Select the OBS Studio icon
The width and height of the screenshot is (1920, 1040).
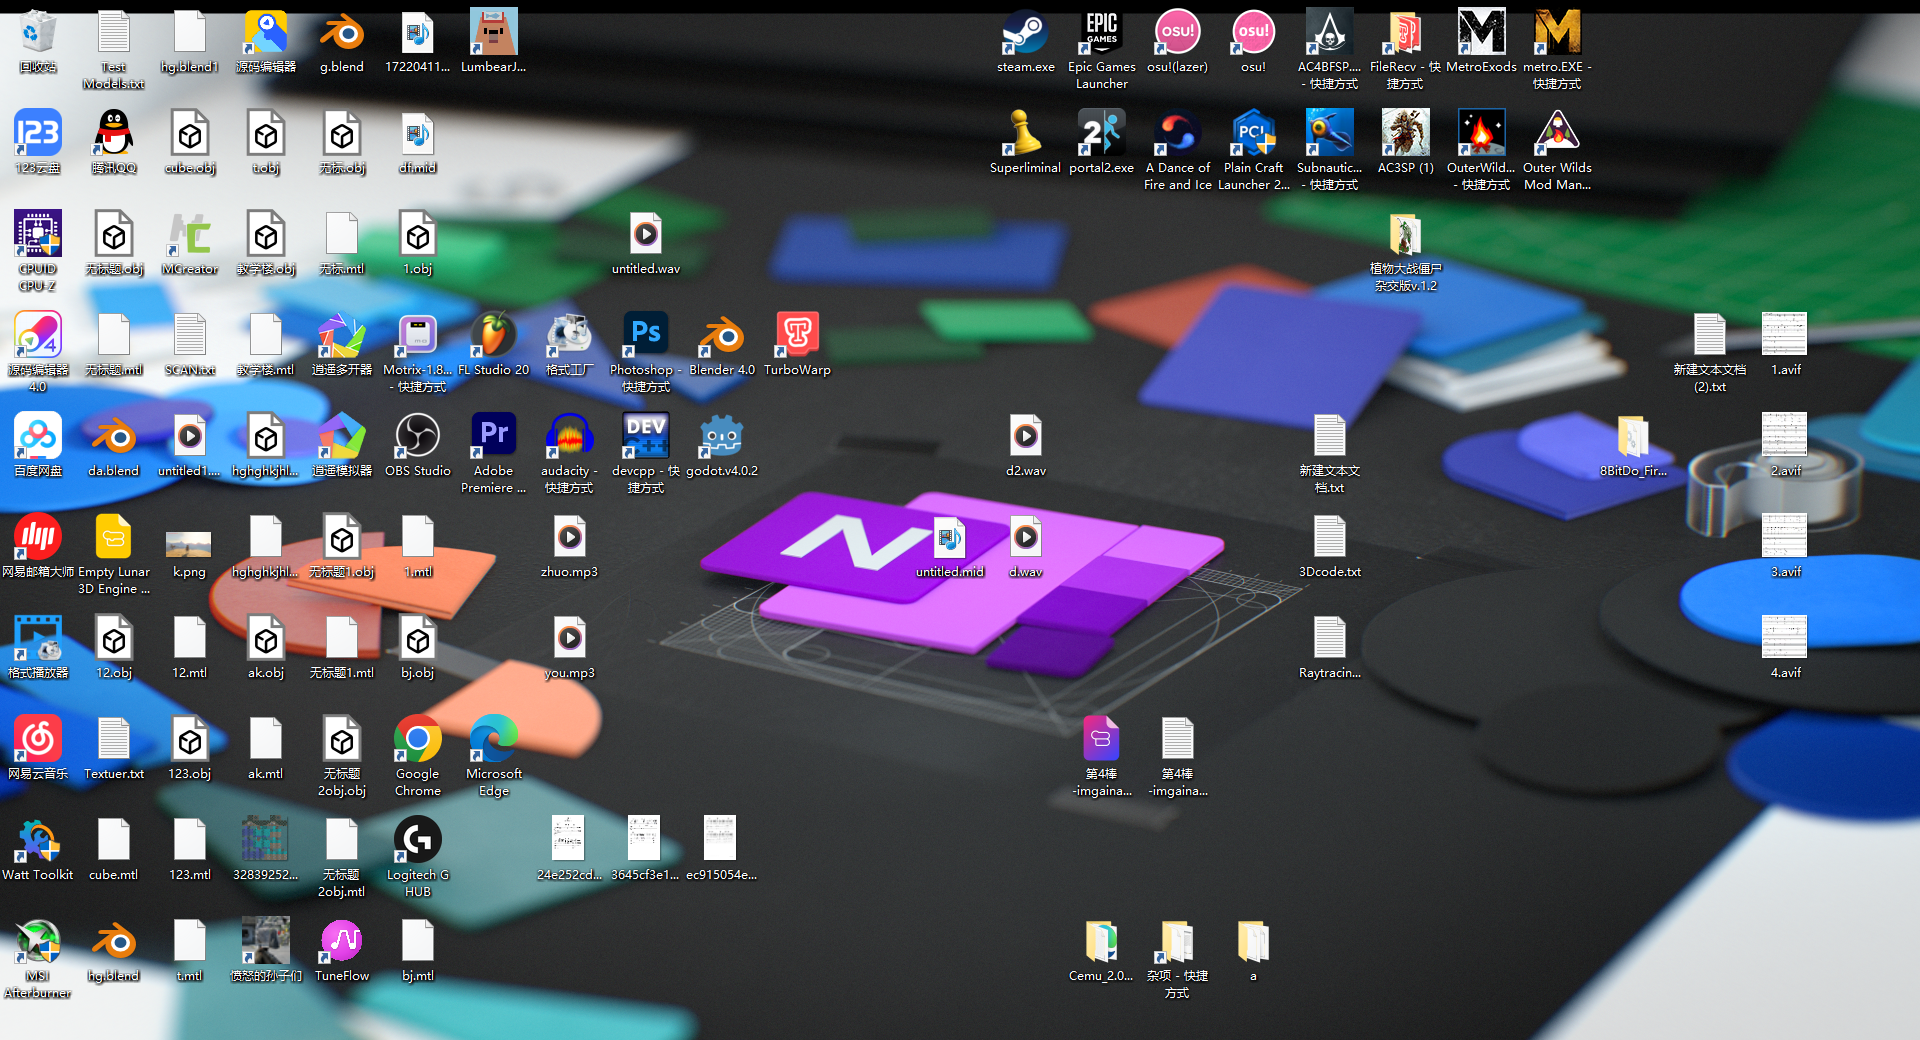point(418,437)
